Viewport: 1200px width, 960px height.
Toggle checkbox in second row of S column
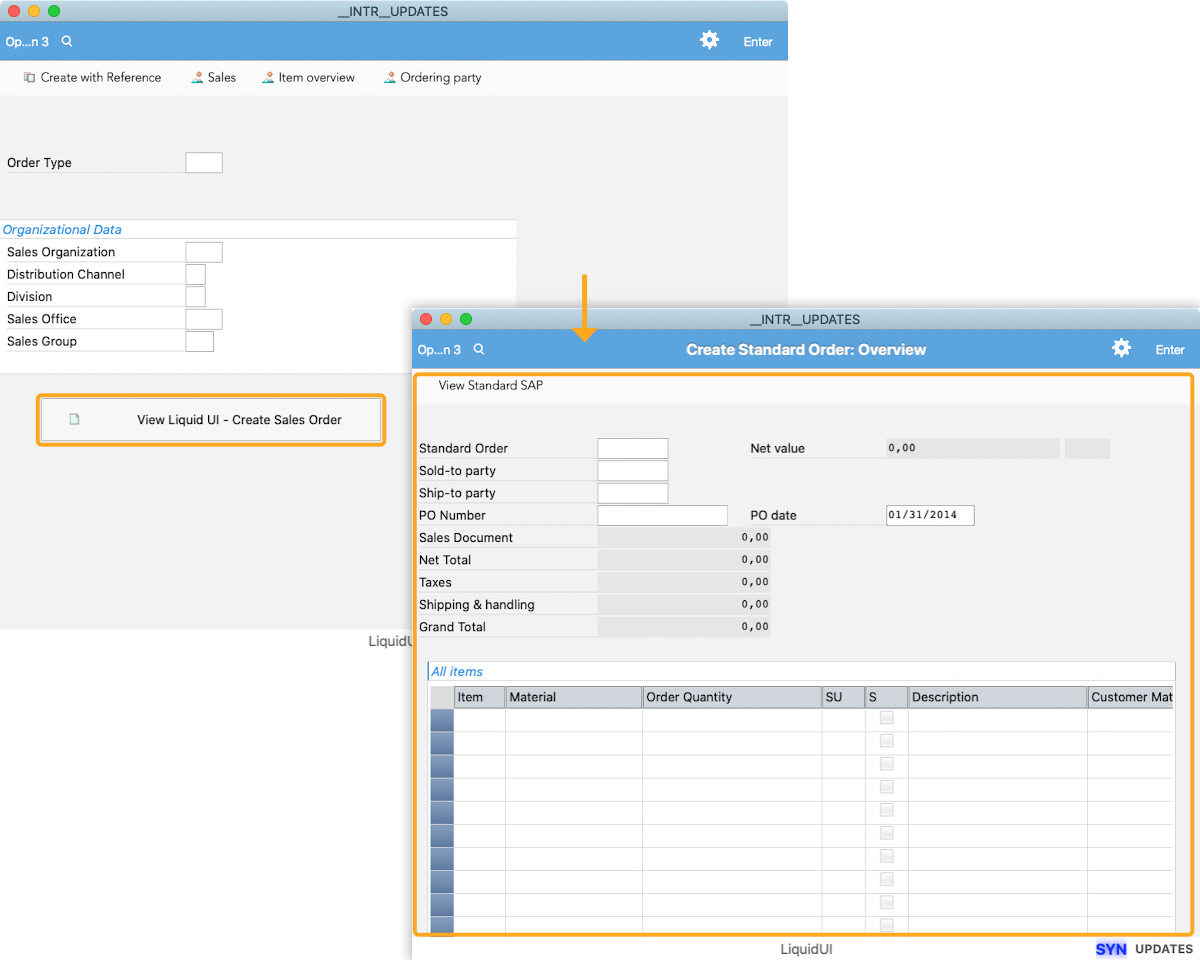[x=887, y=741]
